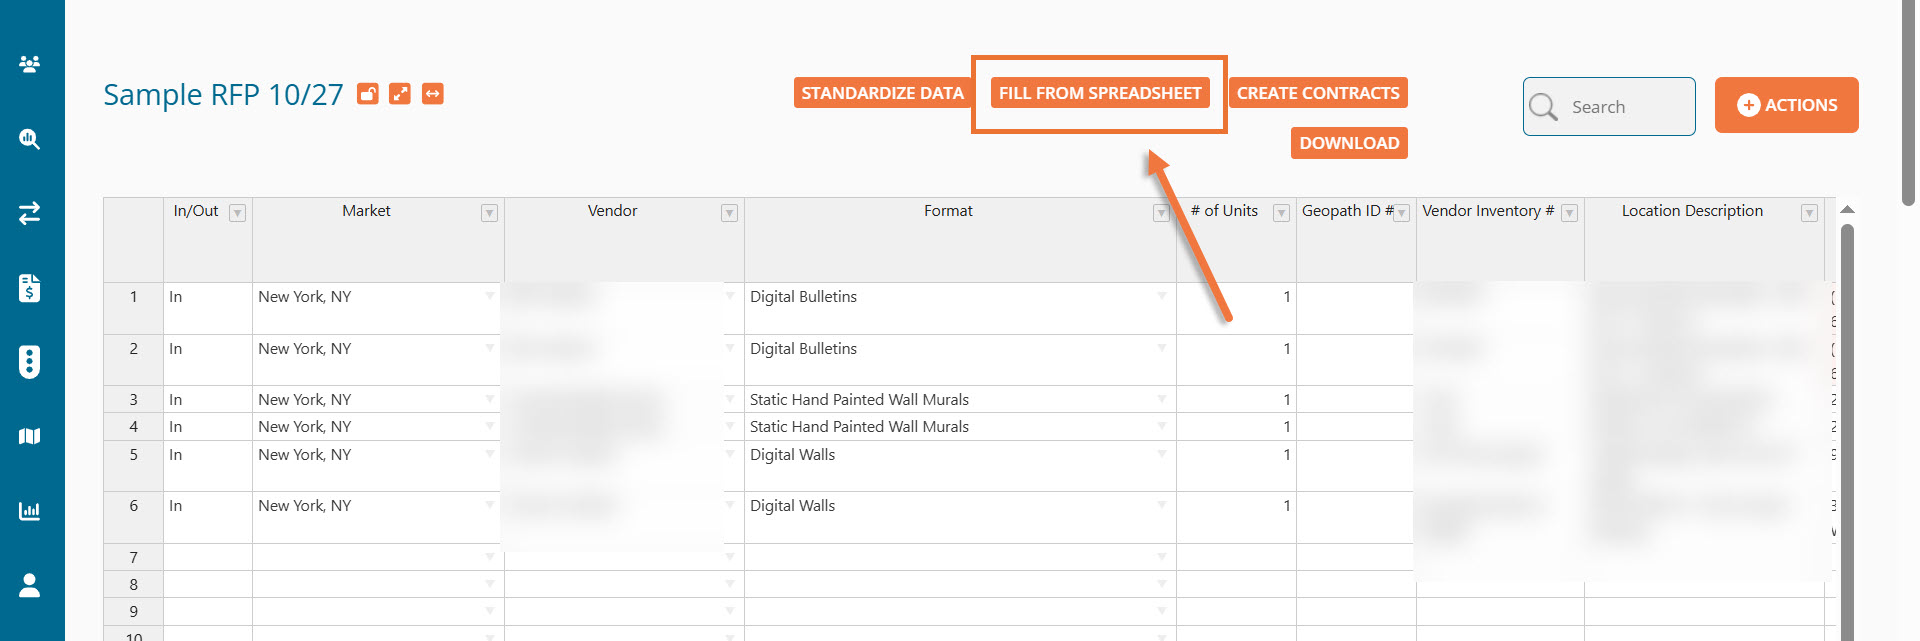Image resolution: width=1920 pixels, height=641 pixels.
Task: Click the Fill From Spreadsheet button
Action: click(x=1100, y=93)
